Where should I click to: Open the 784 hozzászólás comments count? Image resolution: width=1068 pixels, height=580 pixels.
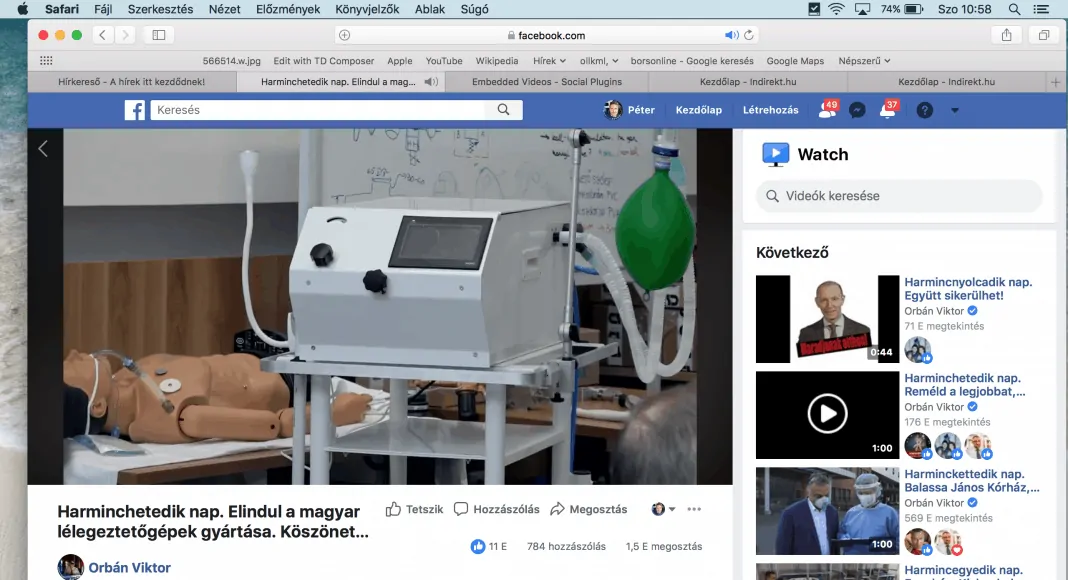(x=566, y=546)
